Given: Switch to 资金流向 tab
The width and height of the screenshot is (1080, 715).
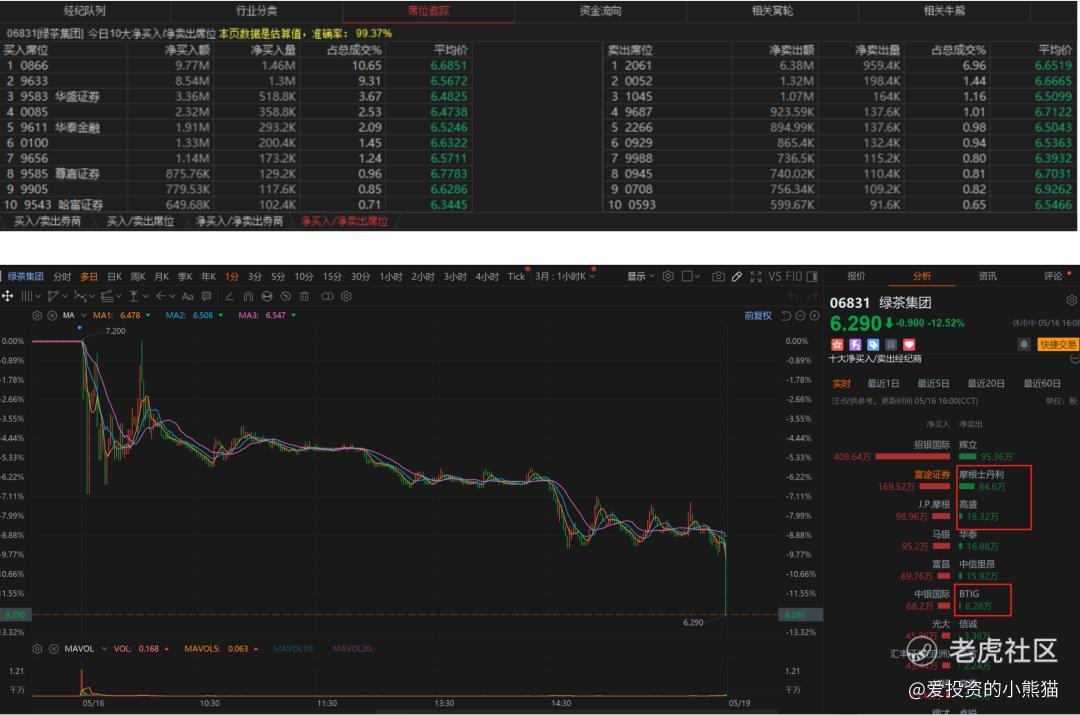Looking at the screenshot, I should [x=600, y=10].
